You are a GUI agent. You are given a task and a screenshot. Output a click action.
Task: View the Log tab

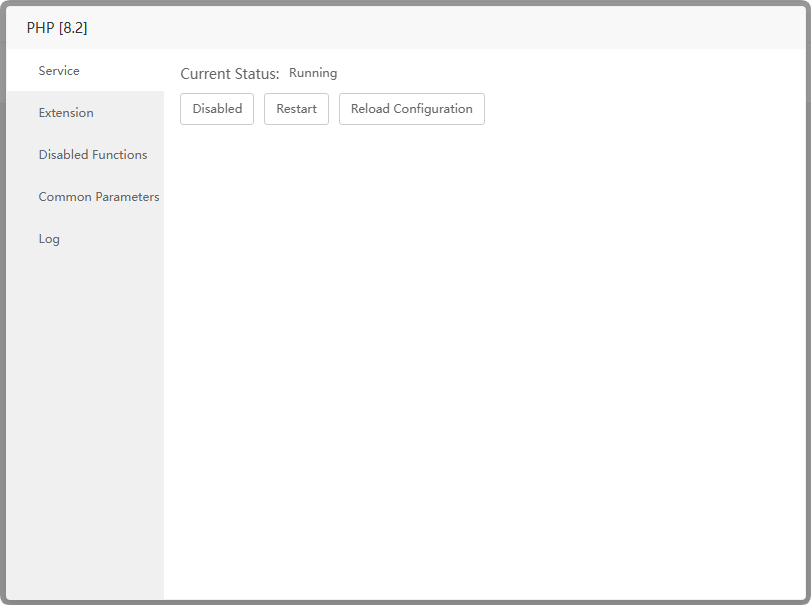(x=85, y=238)
